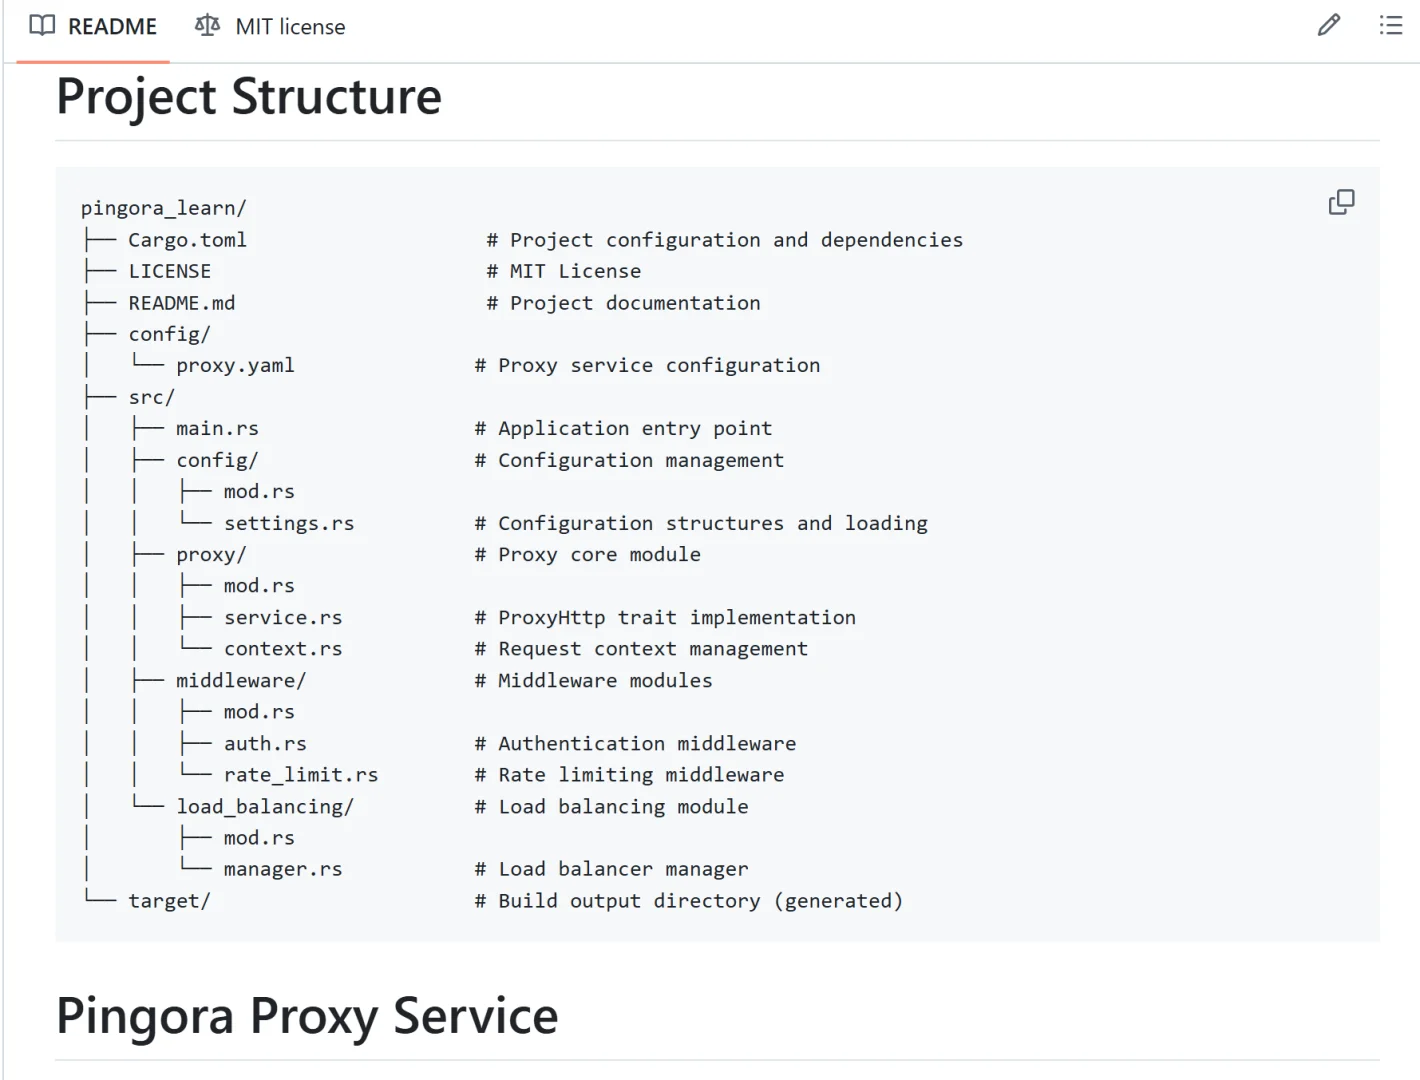
Task: Click service.rs in the code block
Action: point(283,618)
